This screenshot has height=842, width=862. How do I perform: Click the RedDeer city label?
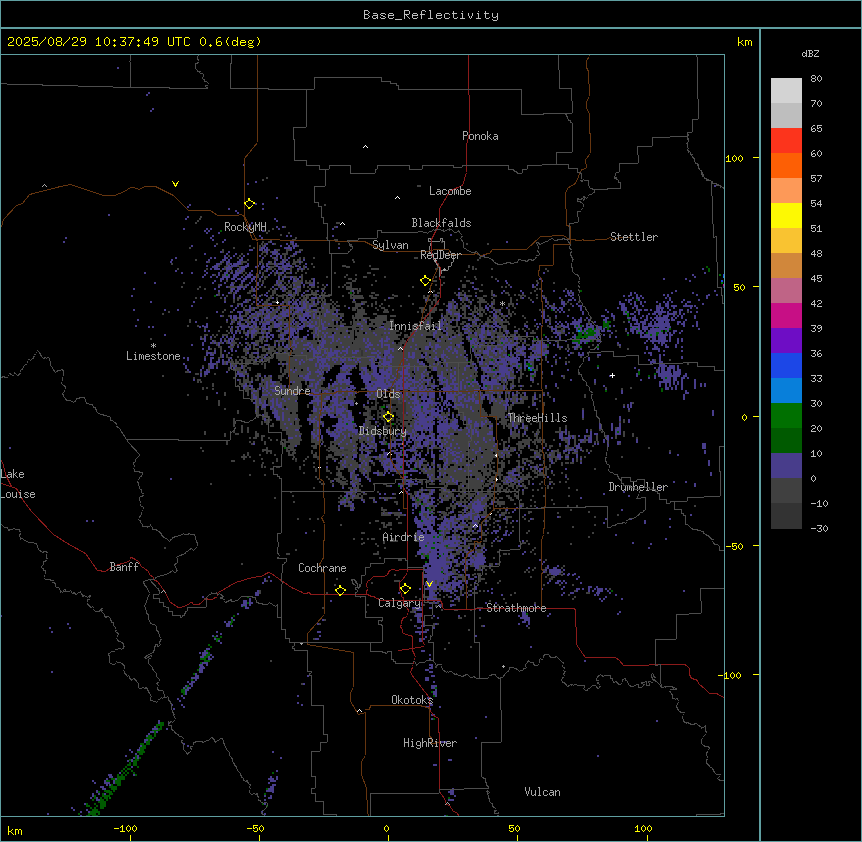(440, 255)
